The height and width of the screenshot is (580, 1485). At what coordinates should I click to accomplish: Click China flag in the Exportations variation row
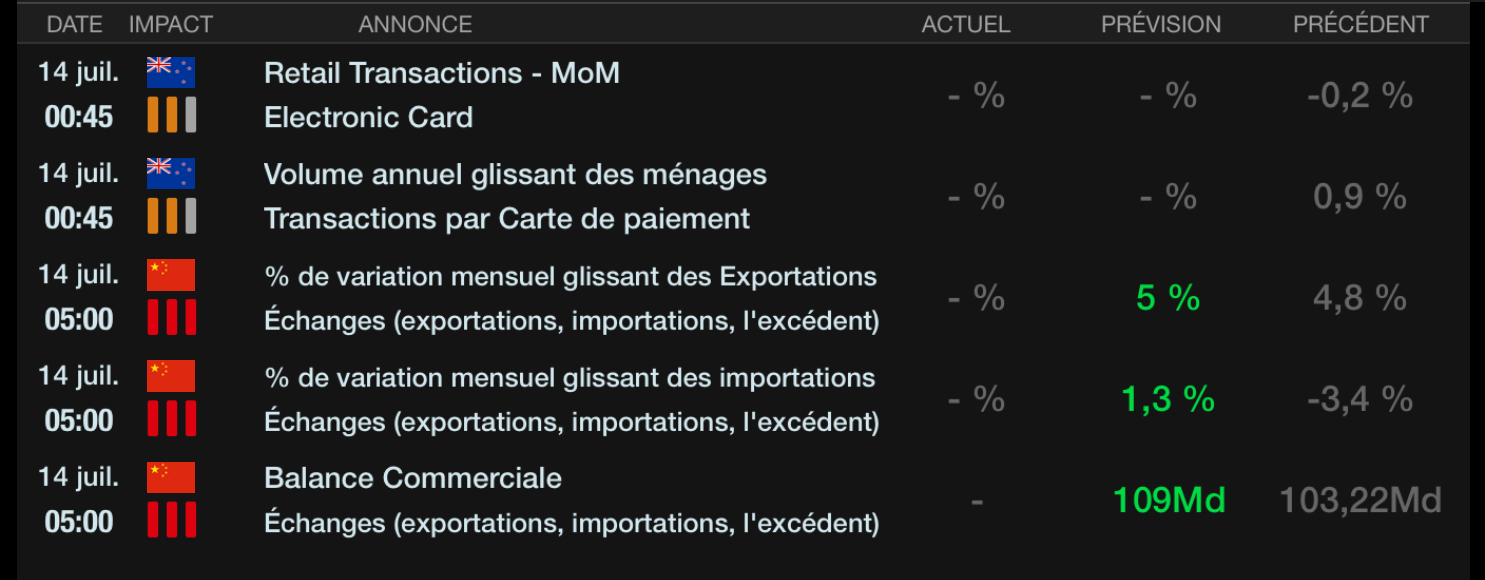pyautogui.click(x=171, y=274)
